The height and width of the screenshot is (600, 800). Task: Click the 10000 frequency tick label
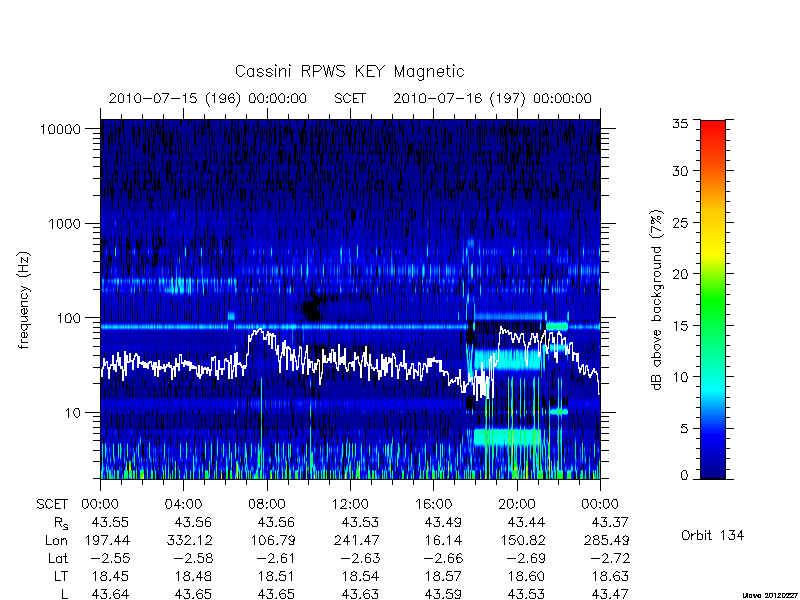point(60,130)
